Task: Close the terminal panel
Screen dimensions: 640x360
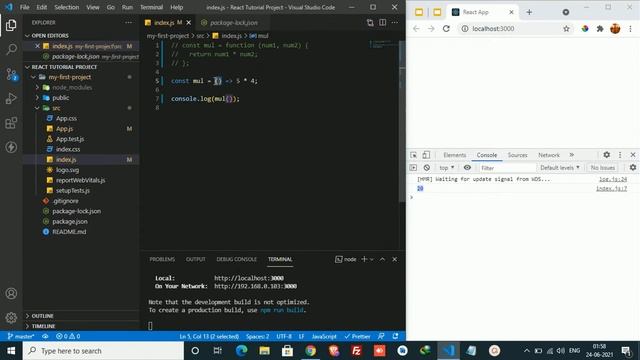Action: pos(395,259)
